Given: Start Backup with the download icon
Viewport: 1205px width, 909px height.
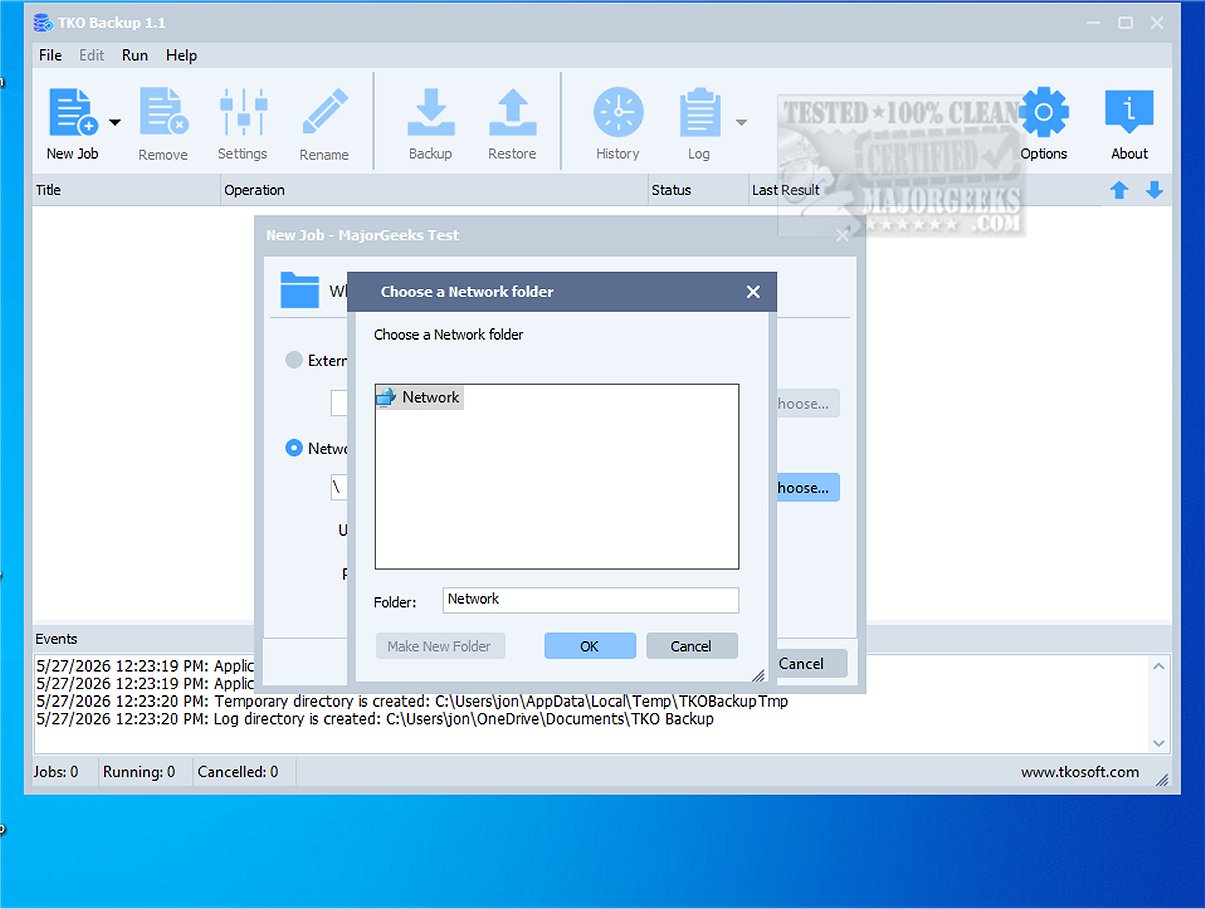Looking at the screenshot, I should coord(430,112).
